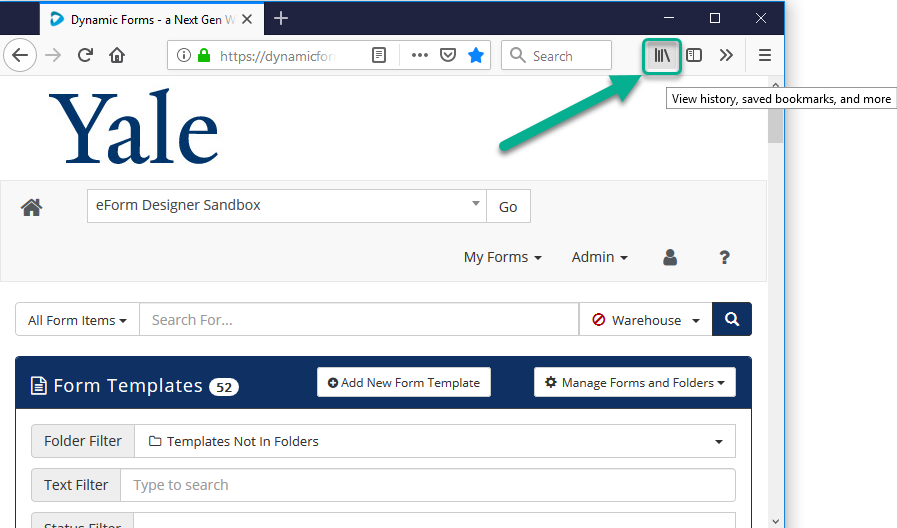
Task: Open the Library history and bookmarks icon
Action: [x=661, y=56]
